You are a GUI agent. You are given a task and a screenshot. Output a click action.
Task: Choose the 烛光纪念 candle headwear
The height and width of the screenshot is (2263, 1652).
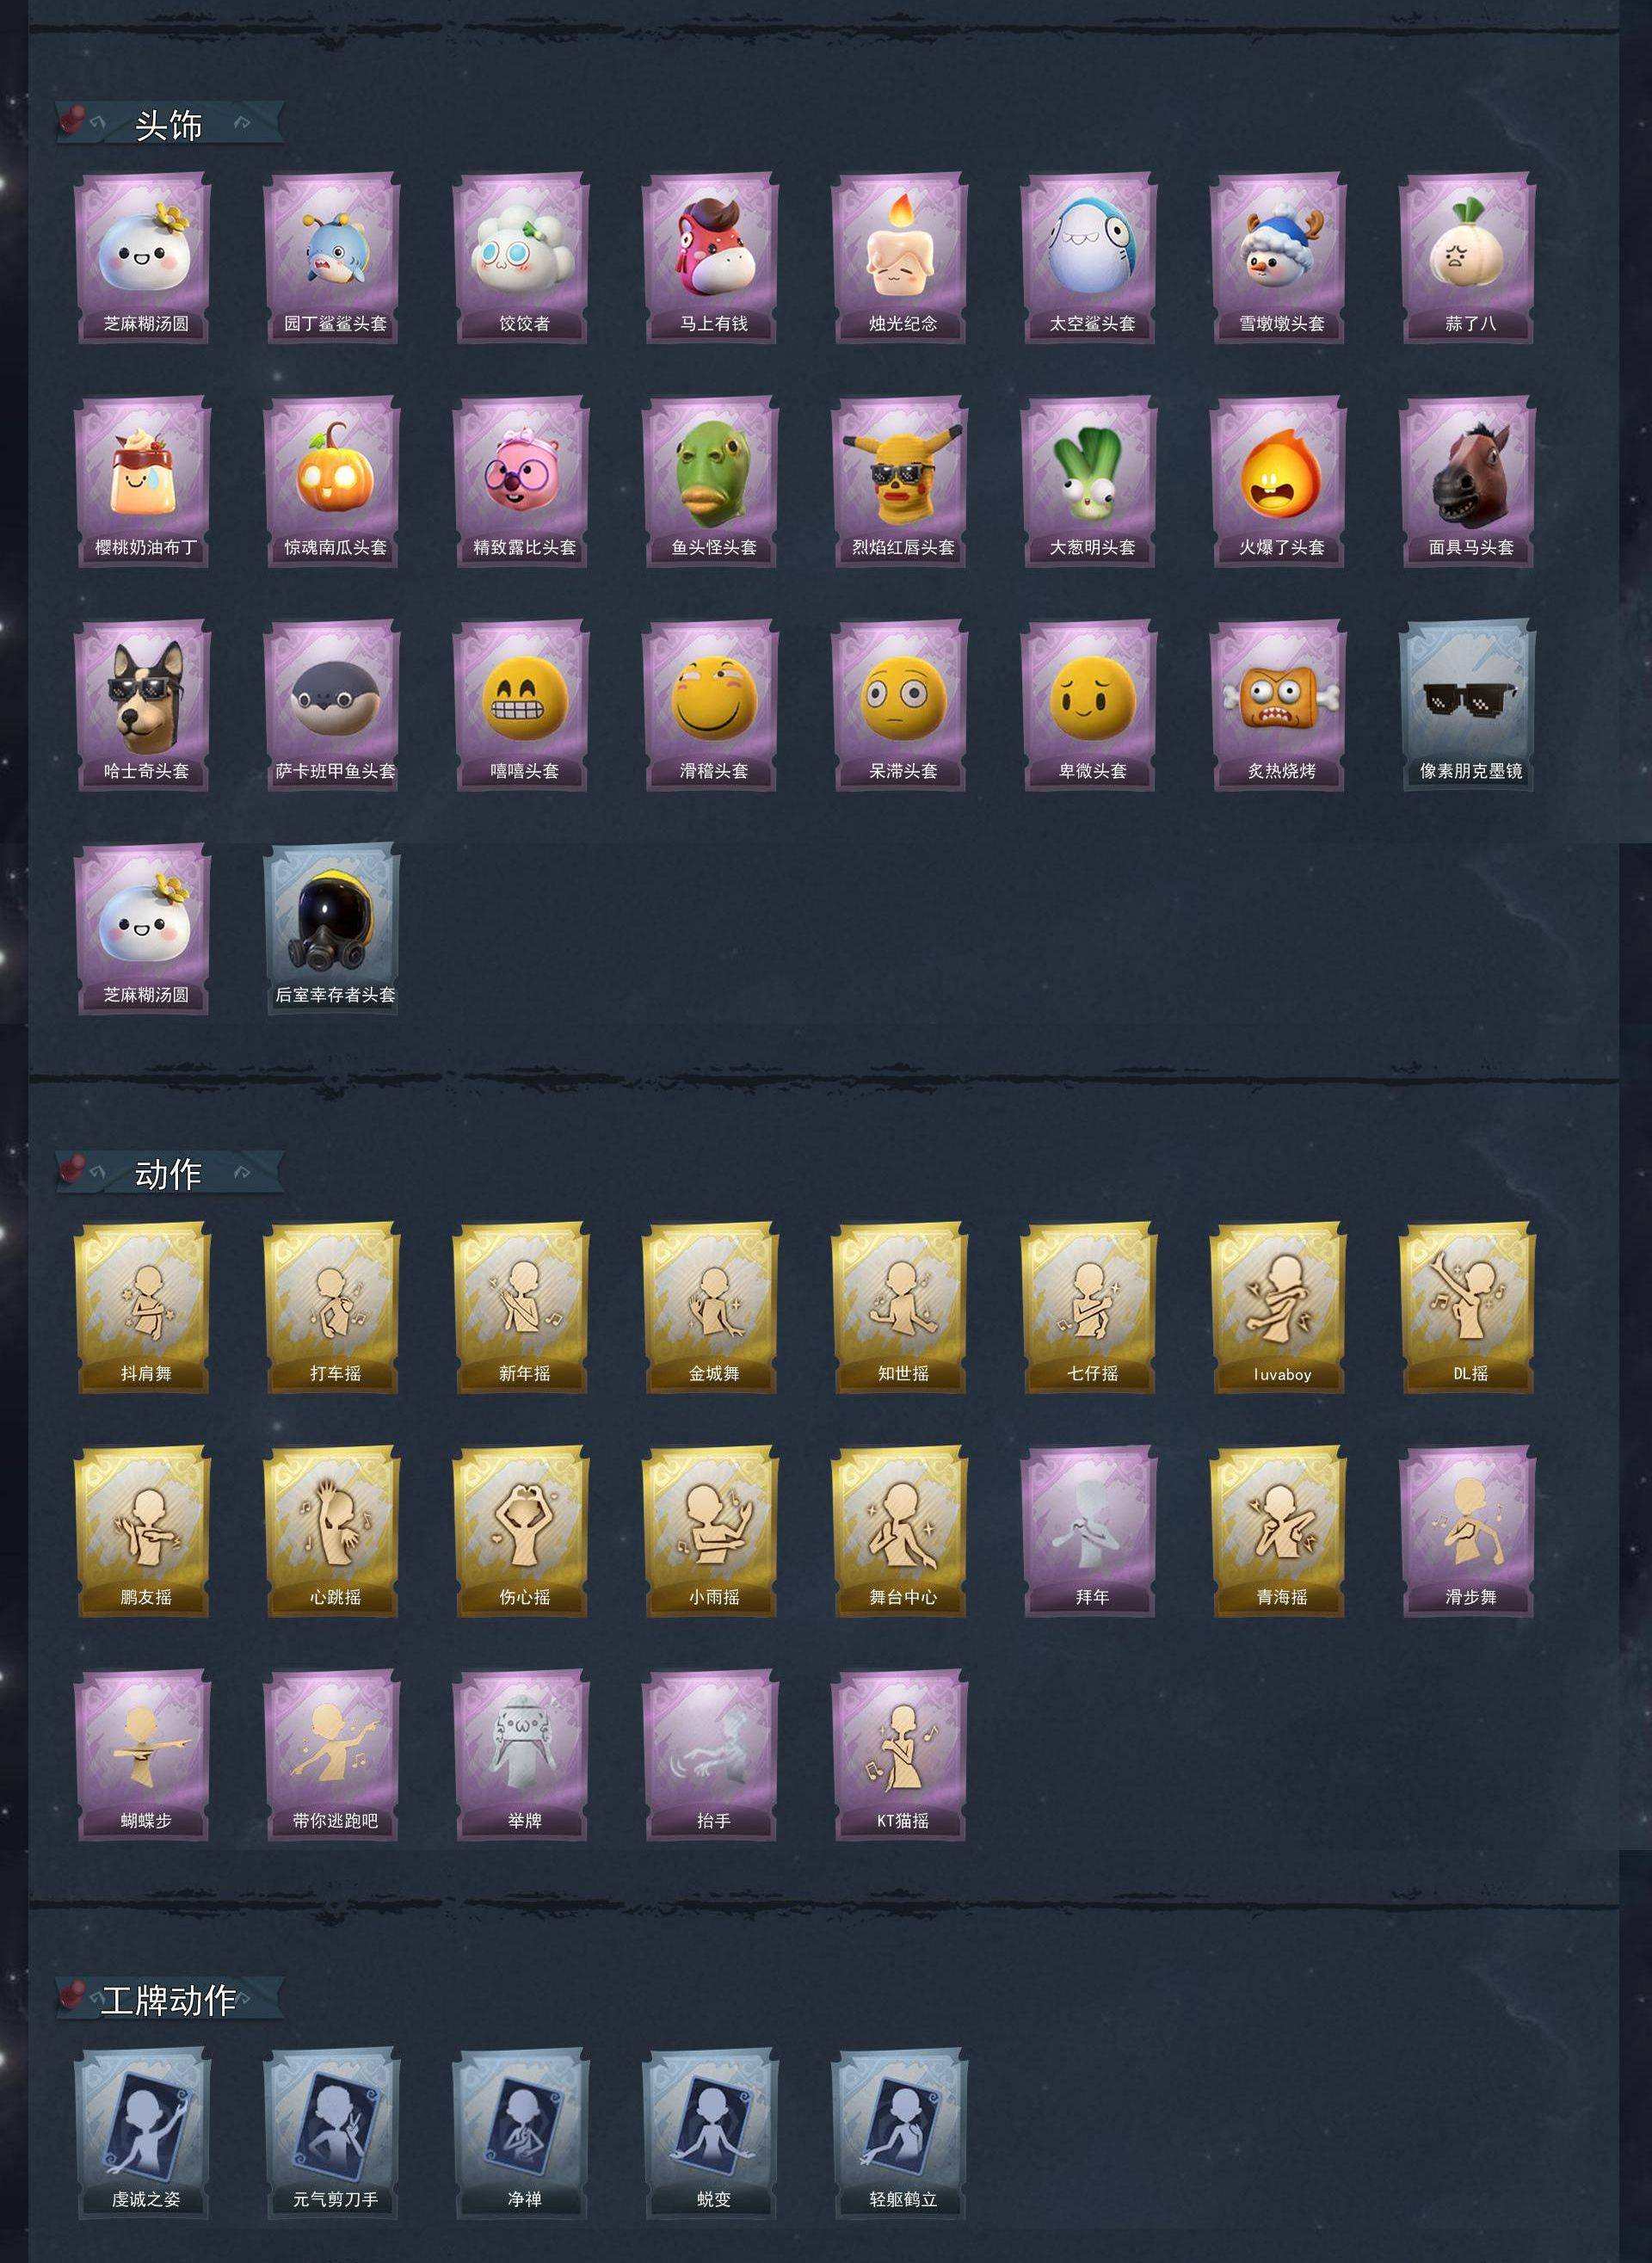click(x=901, y=258)
